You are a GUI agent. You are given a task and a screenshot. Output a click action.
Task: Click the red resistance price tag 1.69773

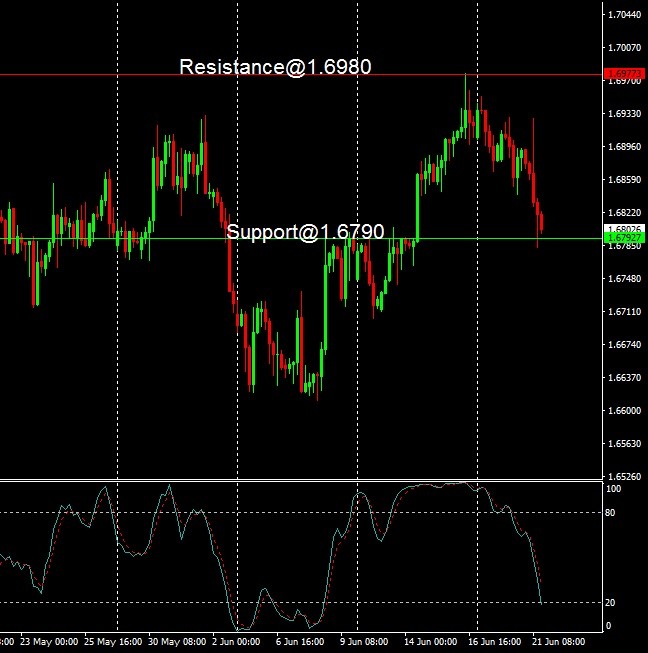point(624,74)
